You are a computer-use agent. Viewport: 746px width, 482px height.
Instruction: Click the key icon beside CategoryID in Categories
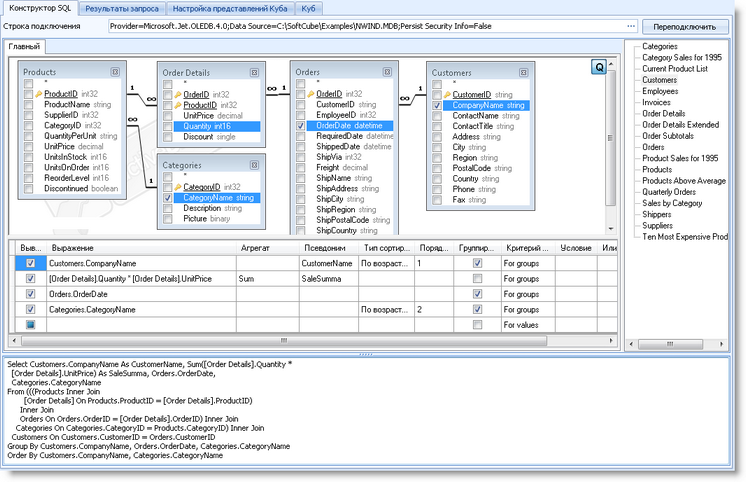(176, 187)
